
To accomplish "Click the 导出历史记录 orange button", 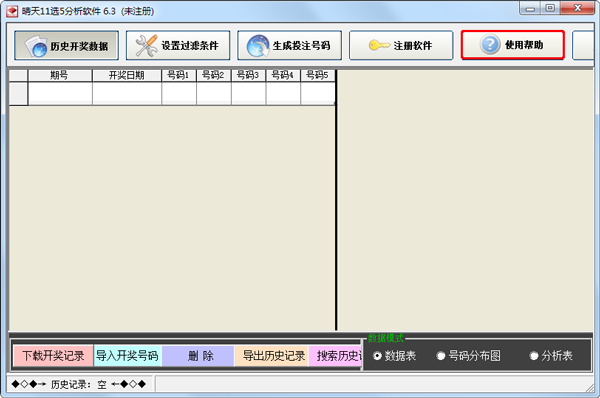I will (x=271, y=356).
